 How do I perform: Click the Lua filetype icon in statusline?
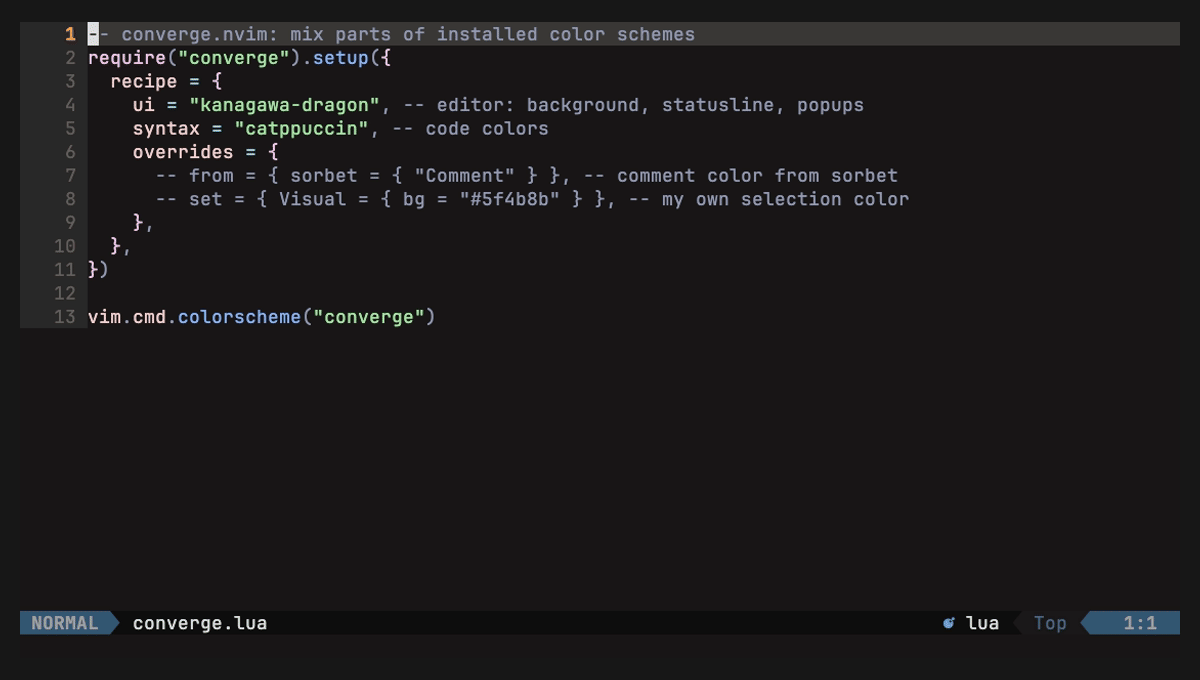(x=949, y=623)
